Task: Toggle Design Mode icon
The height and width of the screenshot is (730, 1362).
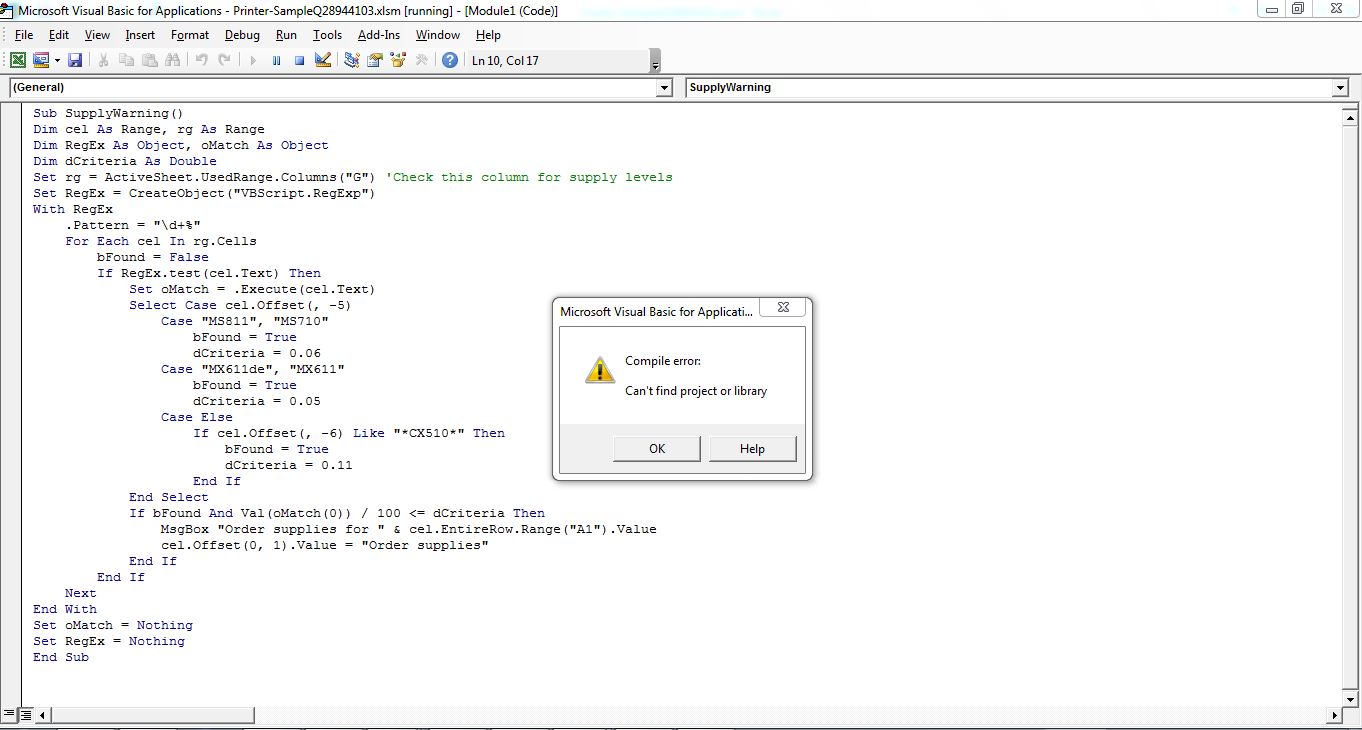Action: coord(322,60)
